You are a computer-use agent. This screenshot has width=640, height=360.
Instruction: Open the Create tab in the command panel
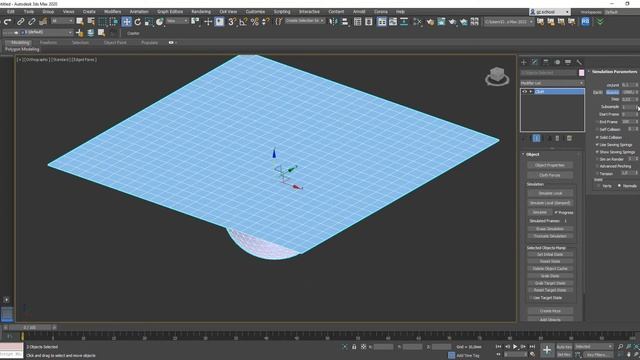tap(524, 62)
